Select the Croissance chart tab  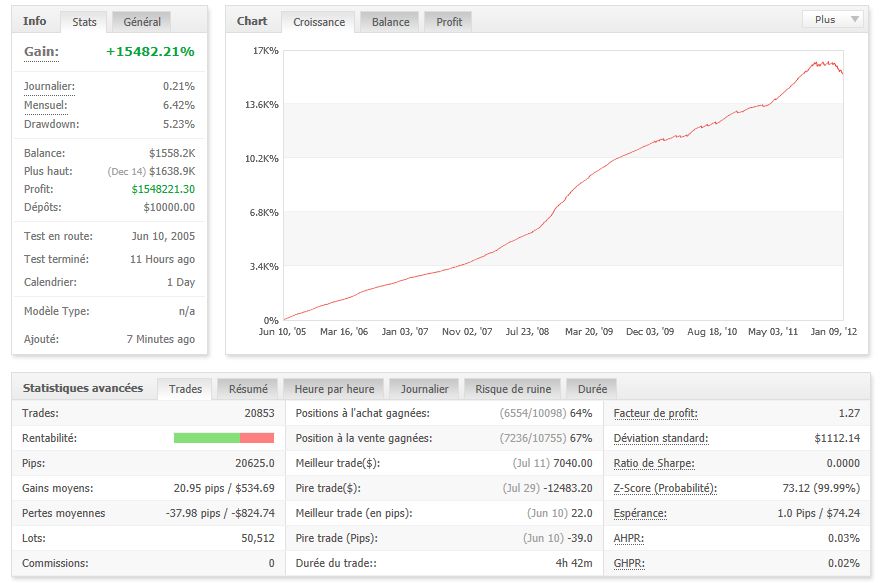[319, 22]
